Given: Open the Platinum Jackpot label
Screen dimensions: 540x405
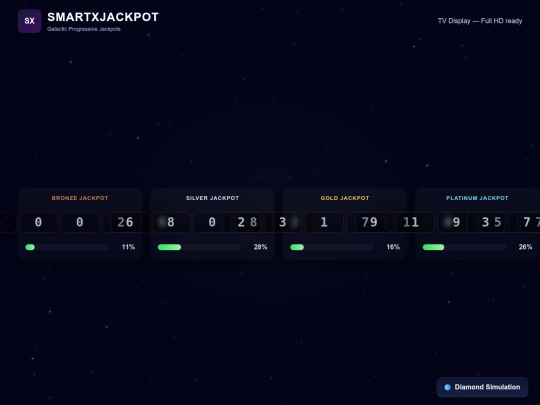Looking at the screenshot, I should (x=477, y=198).
